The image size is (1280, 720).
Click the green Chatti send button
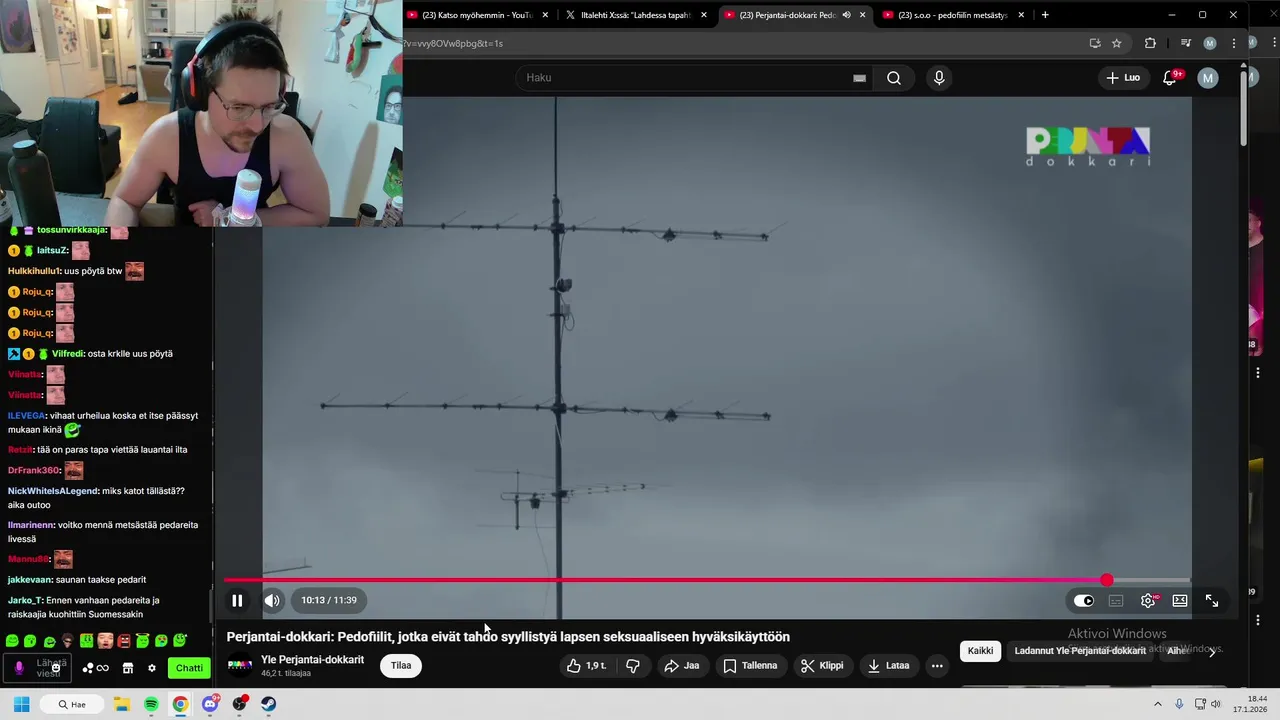pos(189,668)
